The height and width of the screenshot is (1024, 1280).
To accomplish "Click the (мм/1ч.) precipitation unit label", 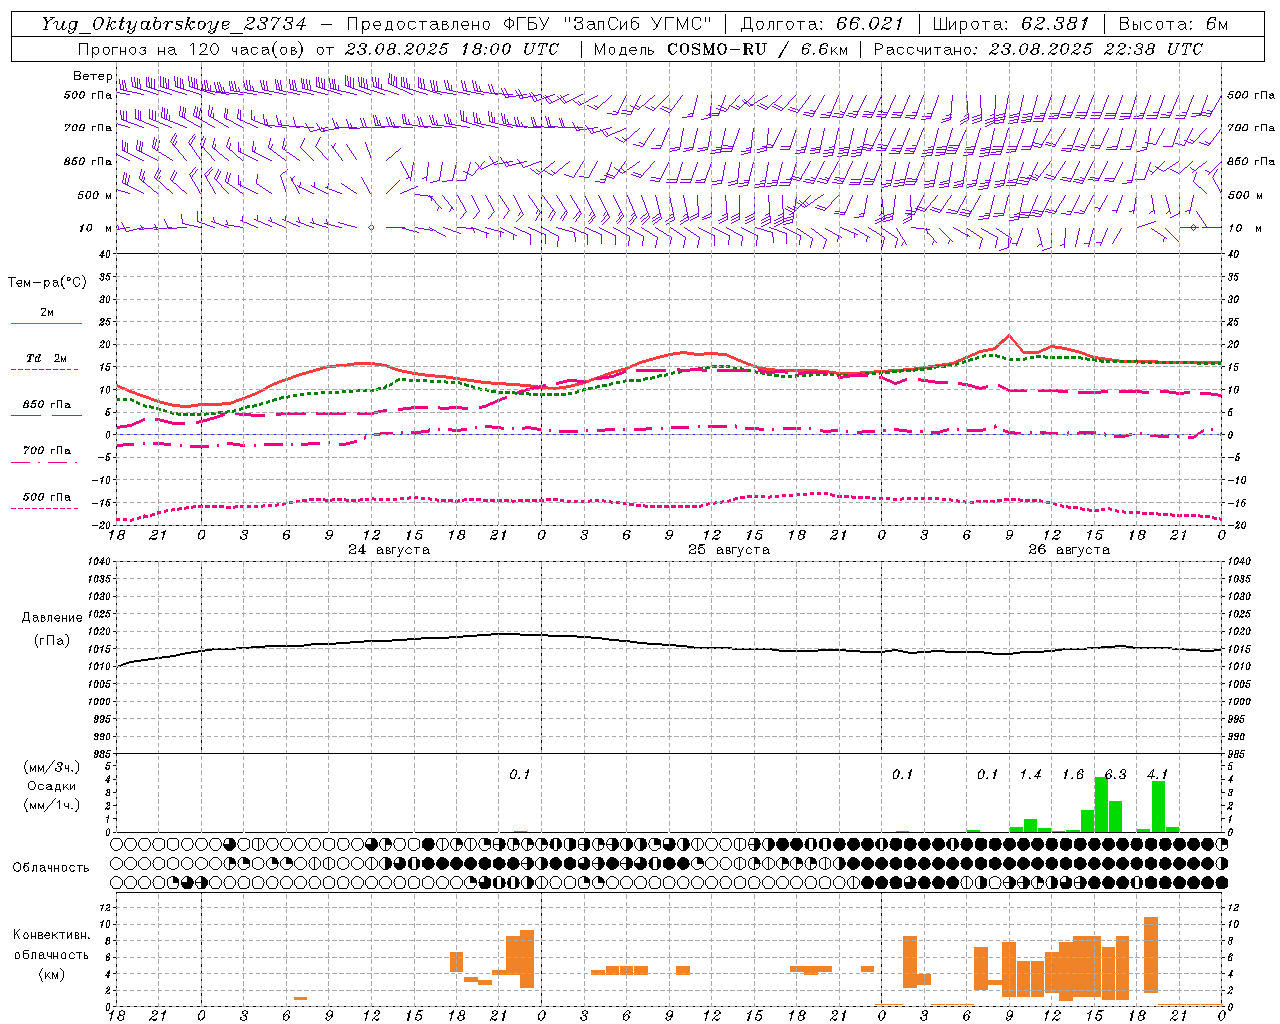I will tap(52, 805).
